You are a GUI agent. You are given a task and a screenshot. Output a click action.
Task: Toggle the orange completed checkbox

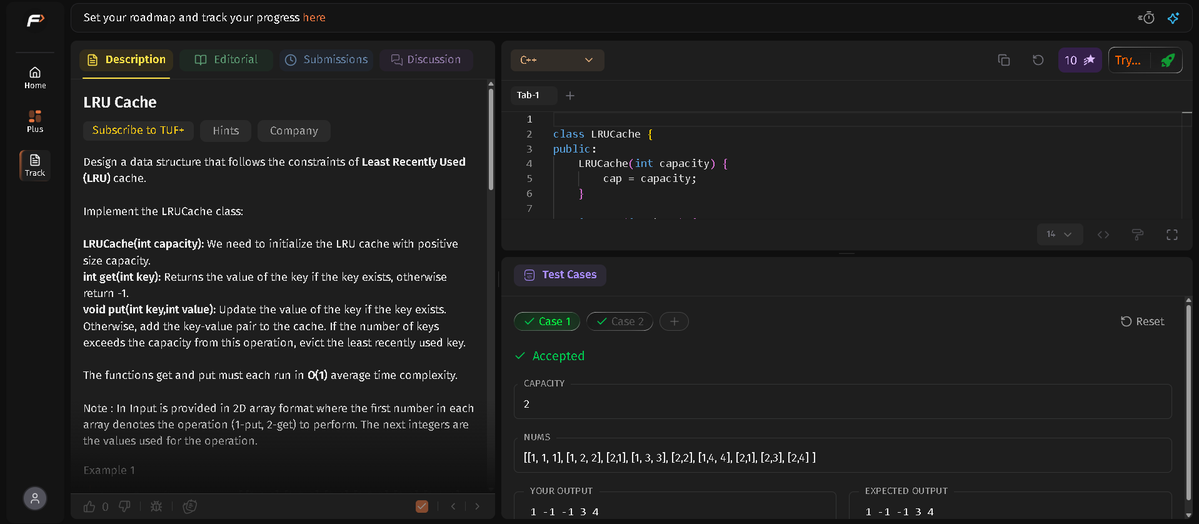click(421, 506)
